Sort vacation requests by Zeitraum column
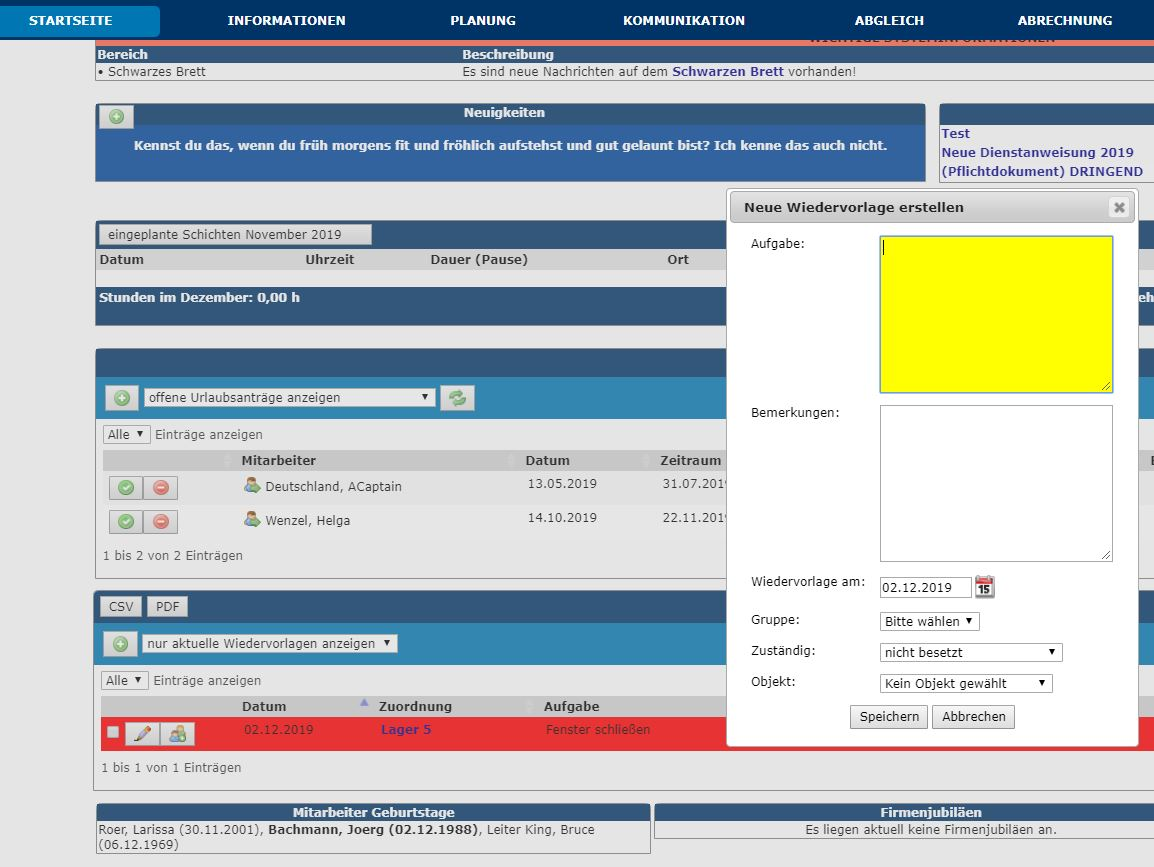Screen dimensions: 1154x867 690,461
